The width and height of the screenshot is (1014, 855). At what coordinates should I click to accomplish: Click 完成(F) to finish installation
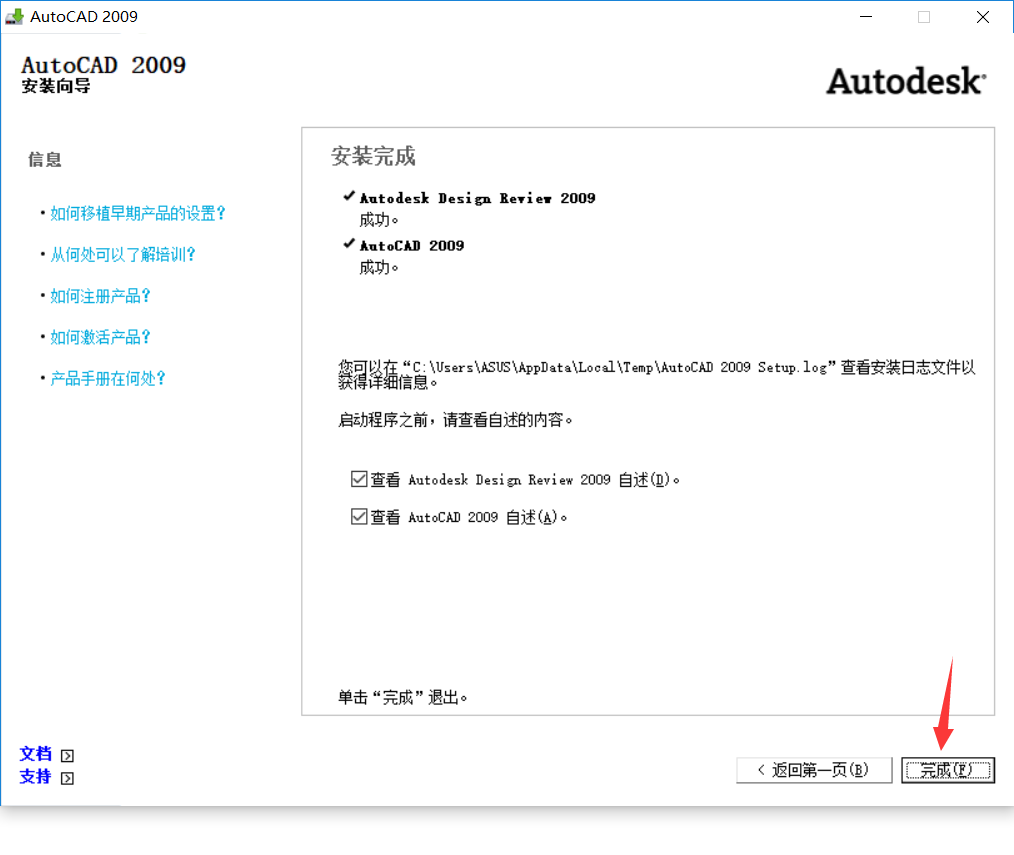tap(947, 770)
